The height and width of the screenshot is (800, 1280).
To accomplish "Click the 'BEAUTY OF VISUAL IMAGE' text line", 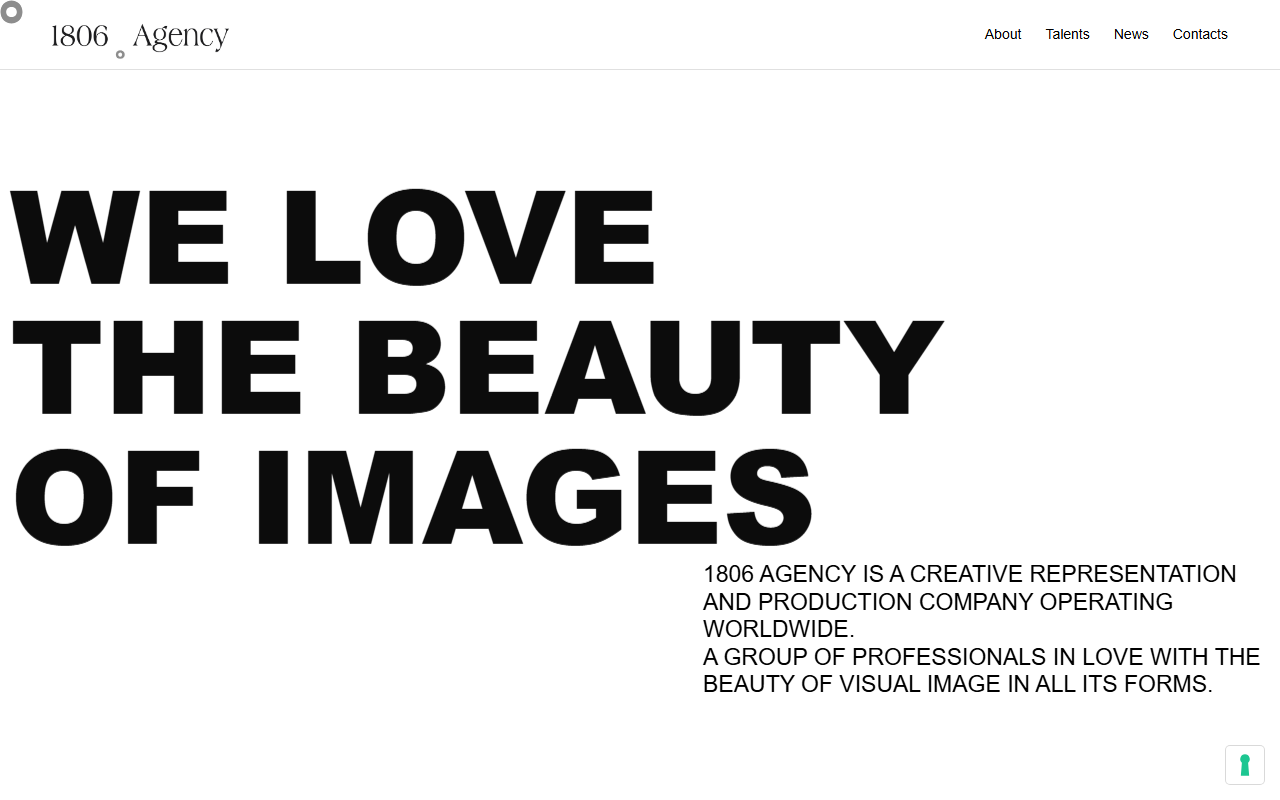I will pos(957,684).
